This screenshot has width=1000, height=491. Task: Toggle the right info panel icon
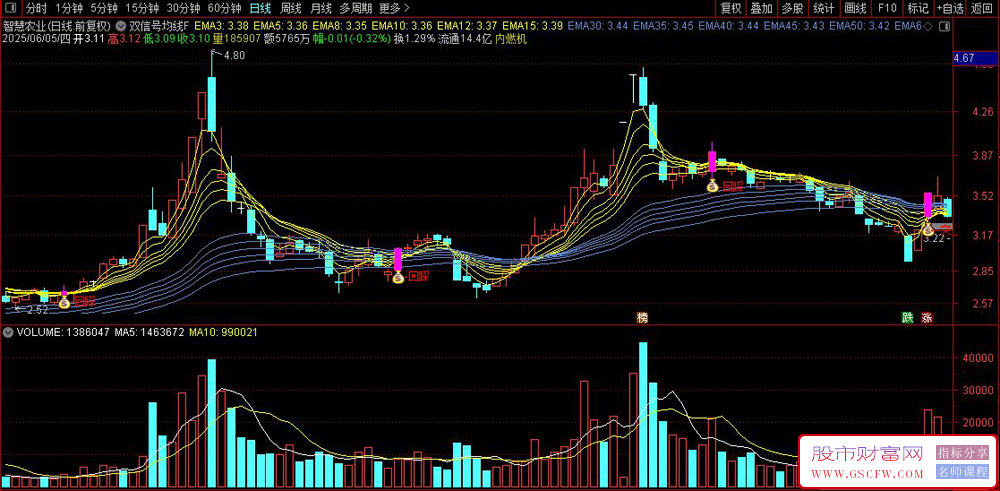tap(945, 26)
